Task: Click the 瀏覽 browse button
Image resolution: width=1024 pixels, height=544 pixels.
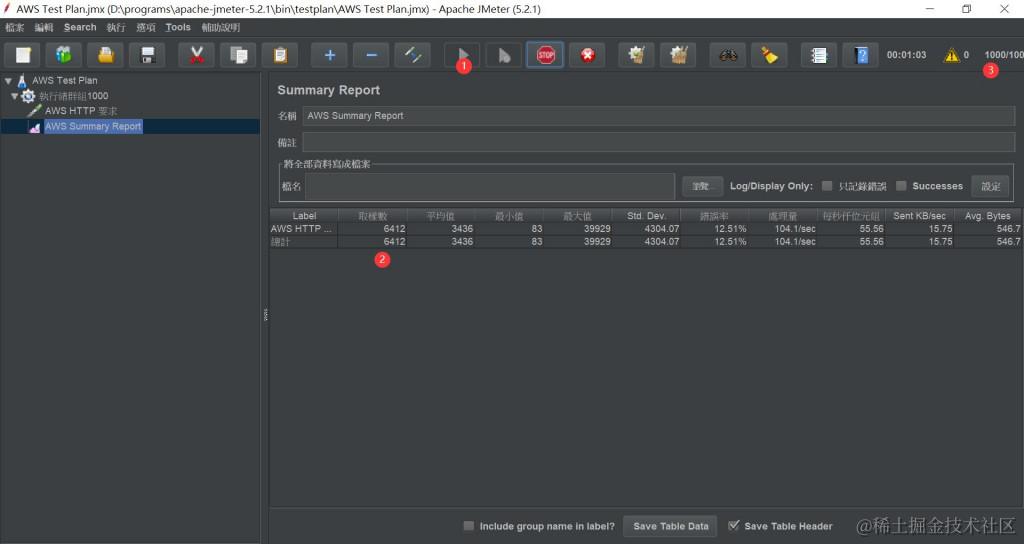Action: (x=702, y=186)
